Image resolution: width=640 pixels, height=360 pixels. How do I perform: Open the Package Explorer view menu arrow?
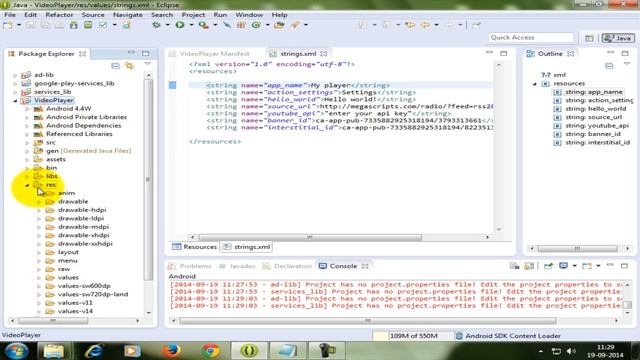147,64
